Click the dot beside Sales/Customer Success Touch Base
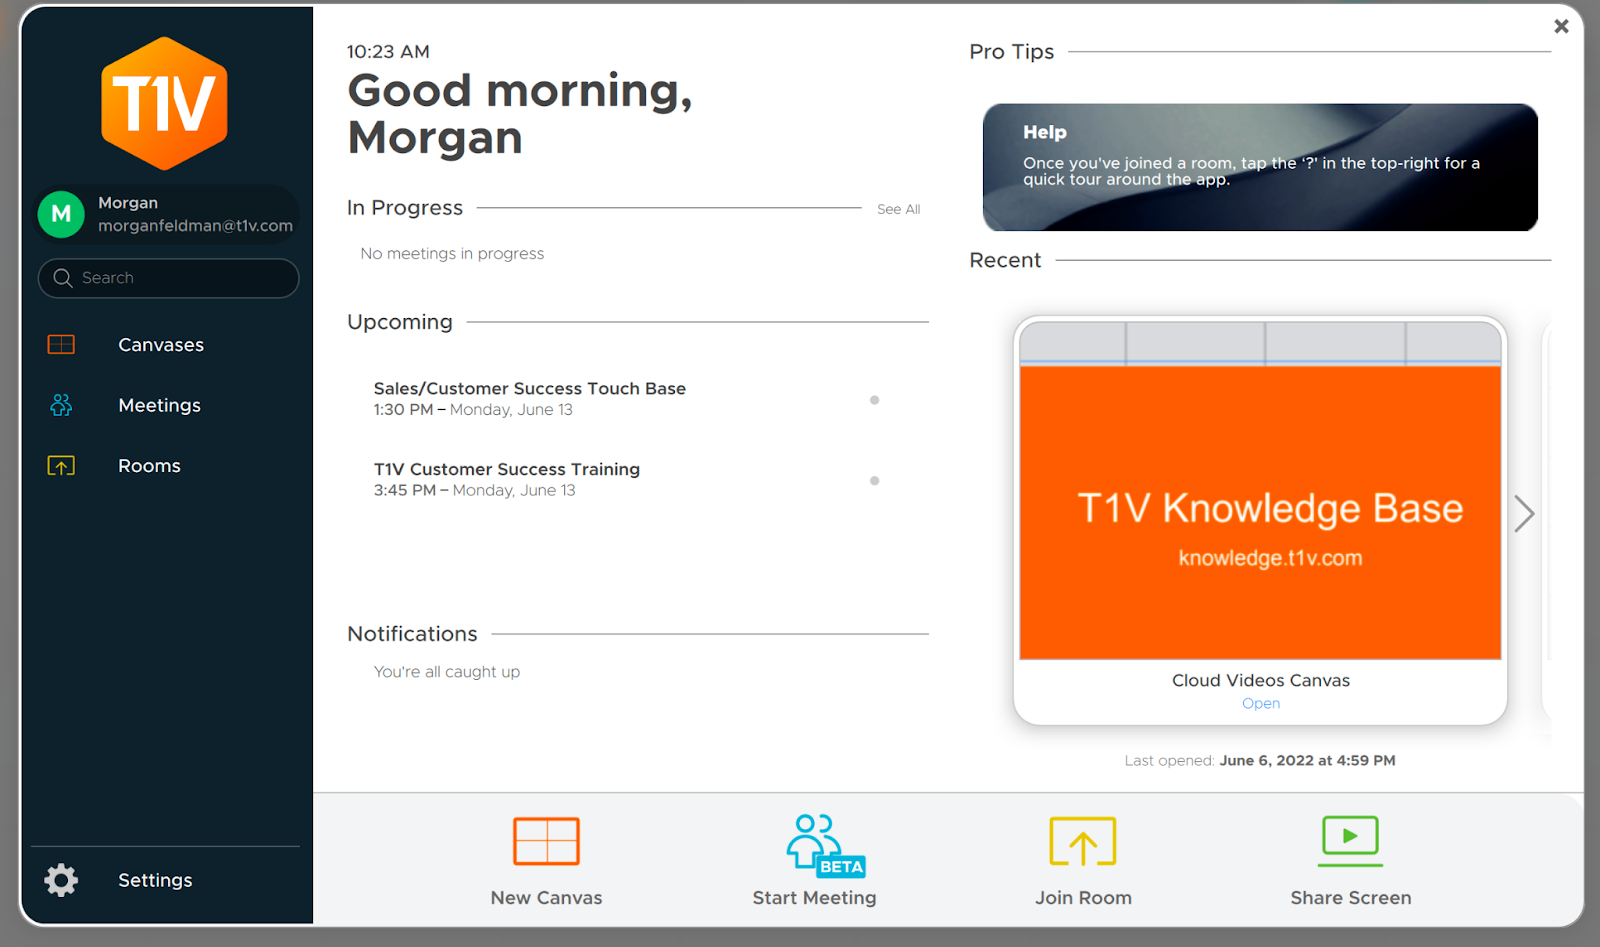The height and width of the screenshot is (947, 1600). [x=874, y=400]
